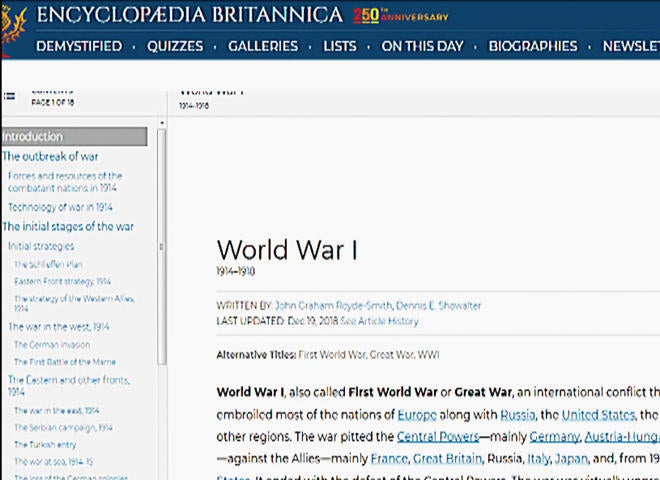
Task: Follow the United States hyperlink
Action: pos(598,415)
